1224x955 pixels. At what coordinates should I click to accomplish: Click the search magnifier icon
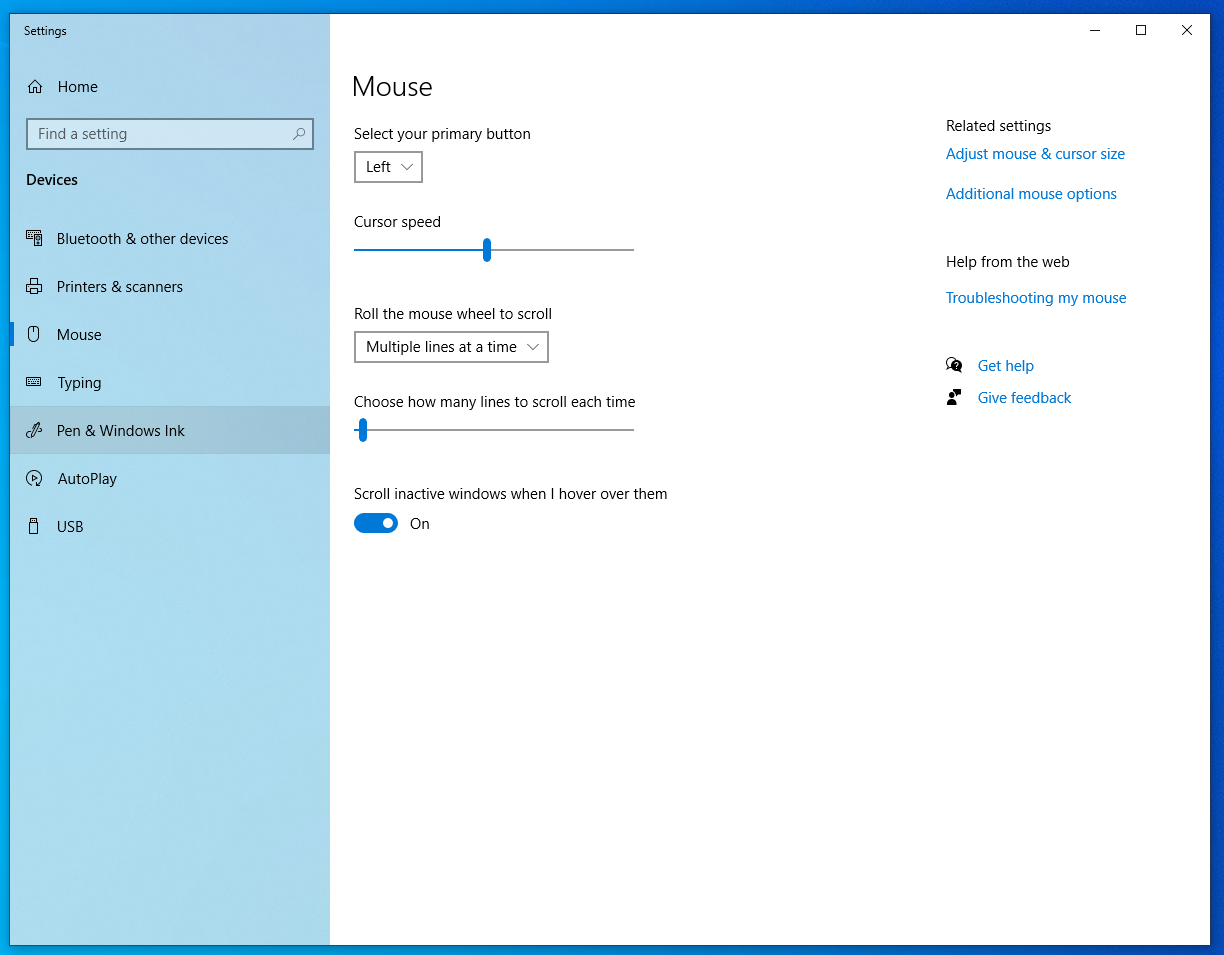pyautogui.click(x=299, y=134)
